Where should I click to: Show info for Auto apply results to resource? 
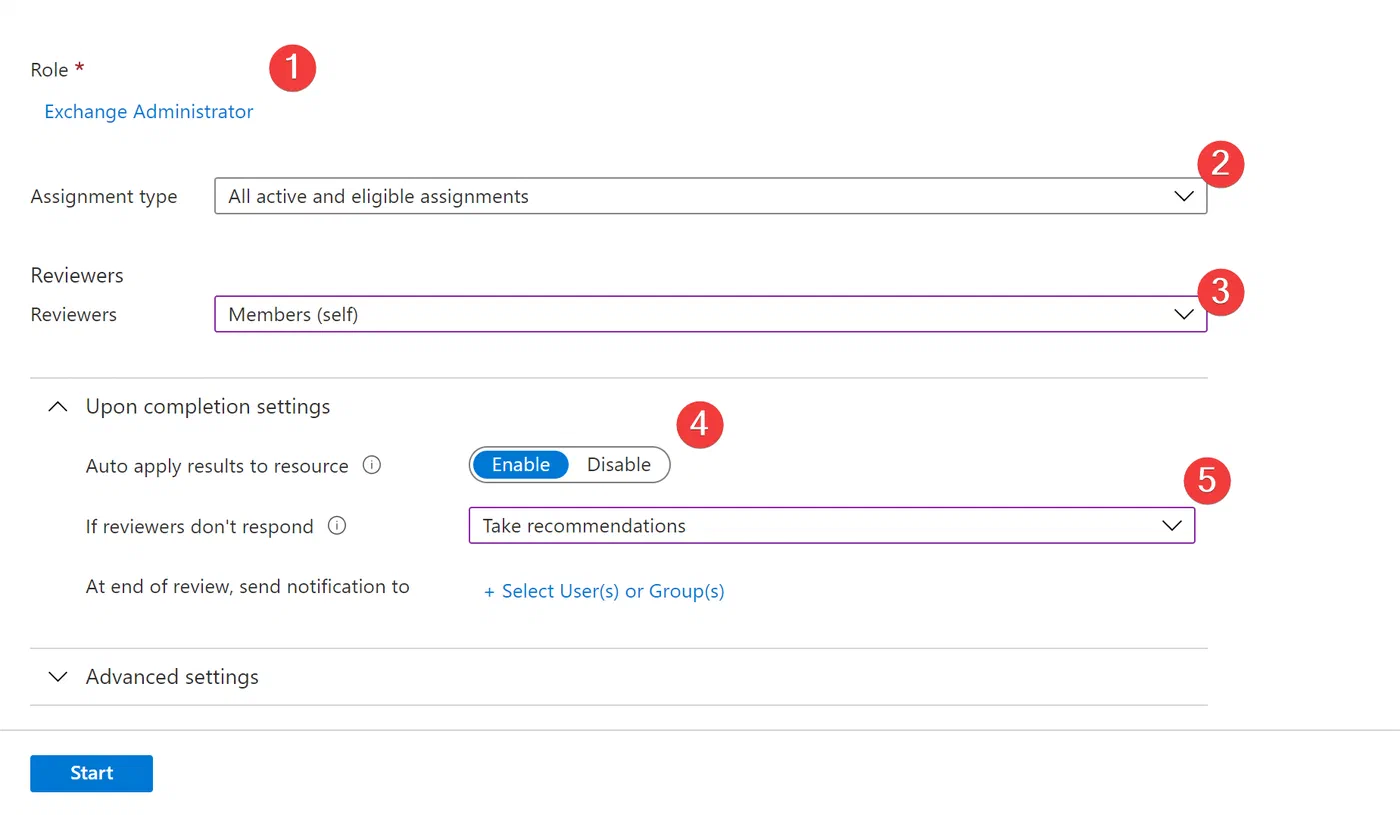(x=372, y=465)
